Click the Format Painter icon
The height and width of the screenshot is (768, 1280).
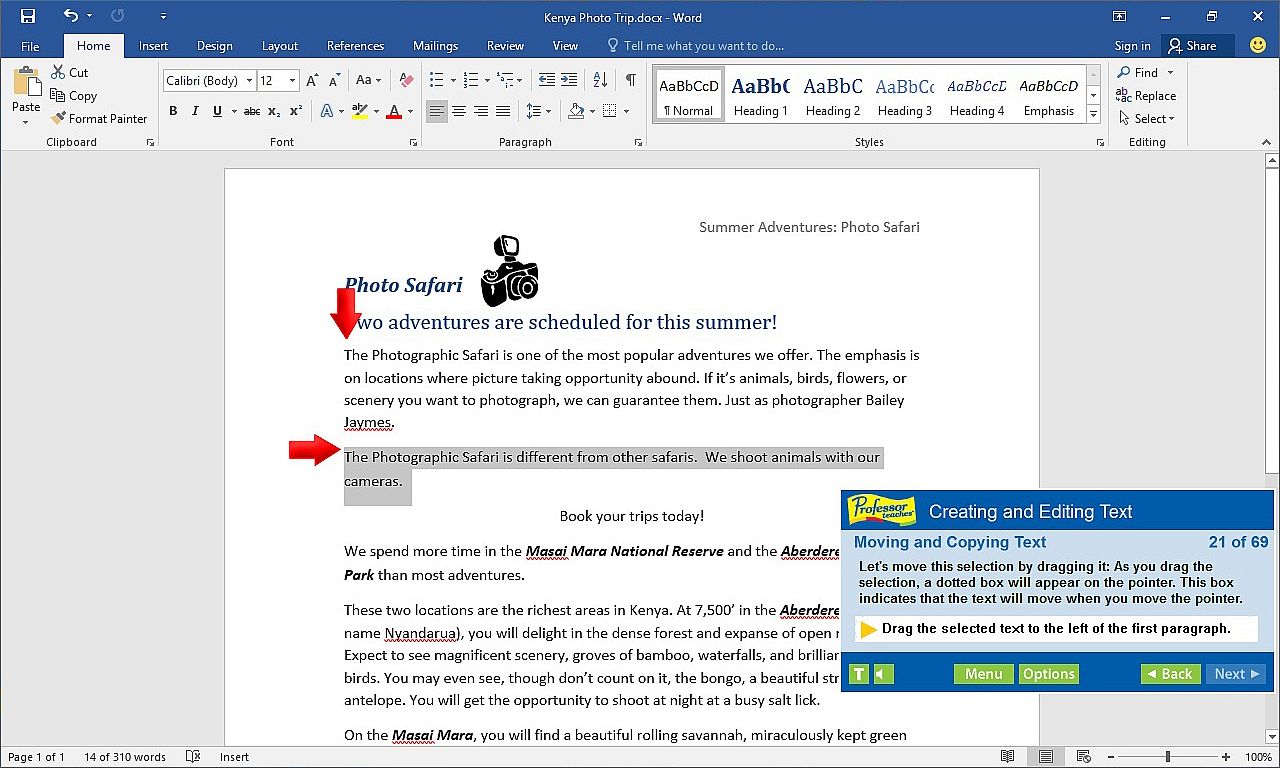coord(59,118)
